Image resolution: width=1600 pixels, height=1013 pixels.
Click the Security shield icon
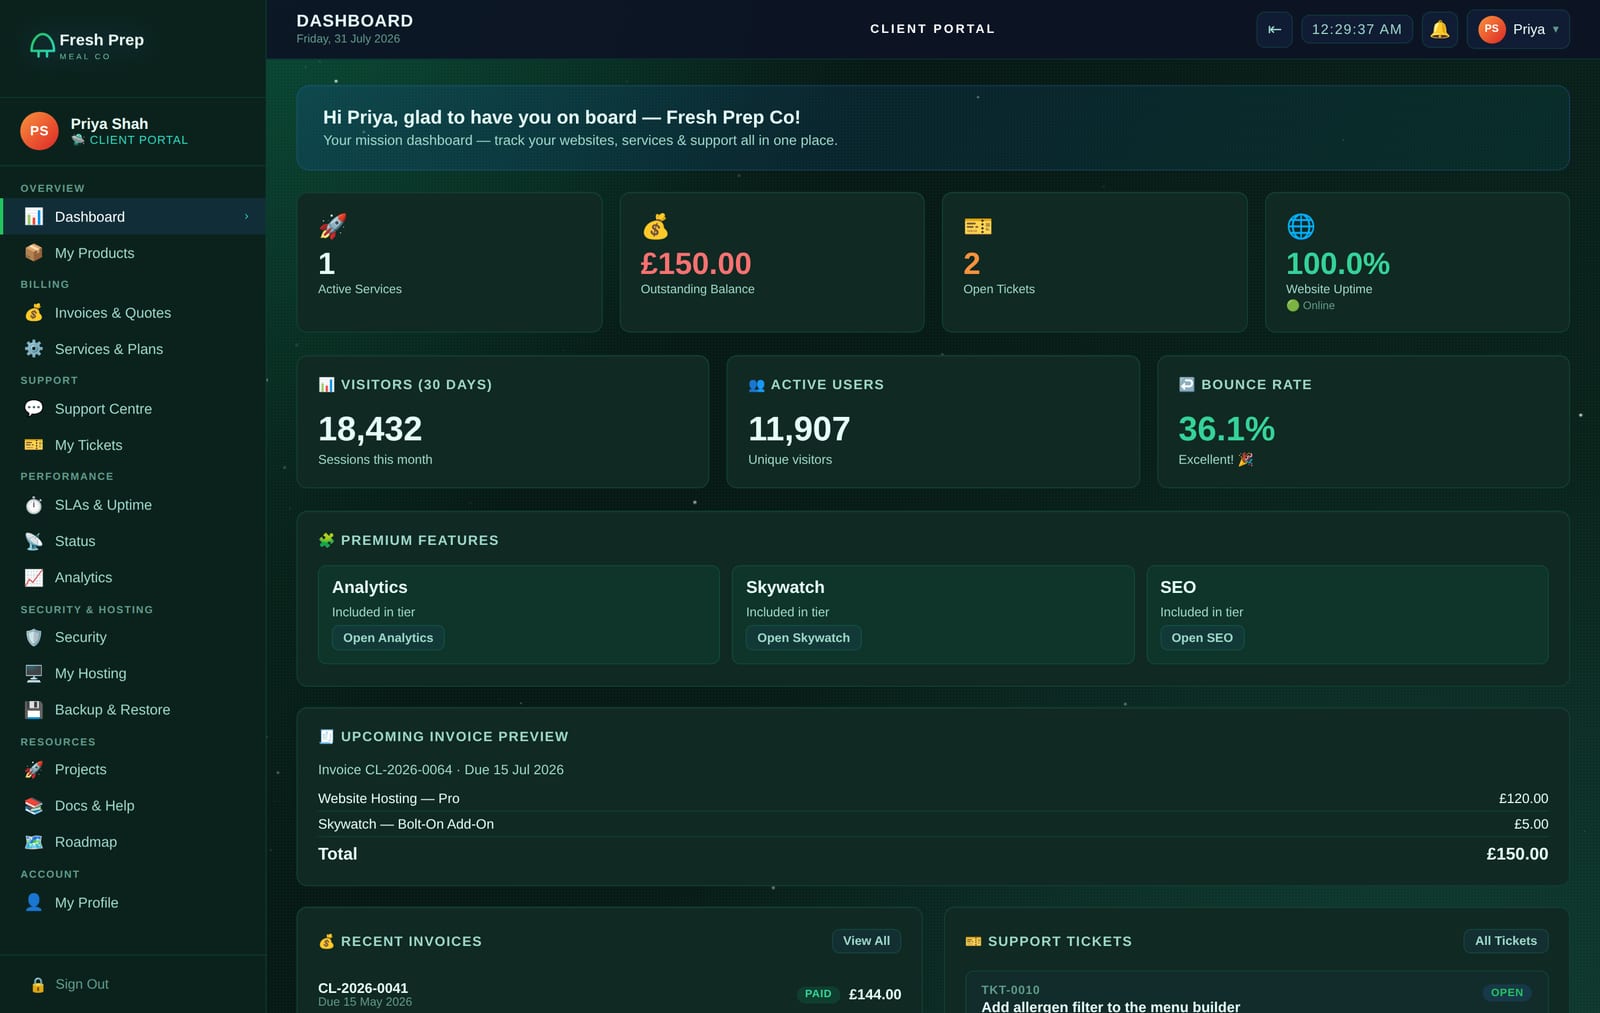(34, 637)
